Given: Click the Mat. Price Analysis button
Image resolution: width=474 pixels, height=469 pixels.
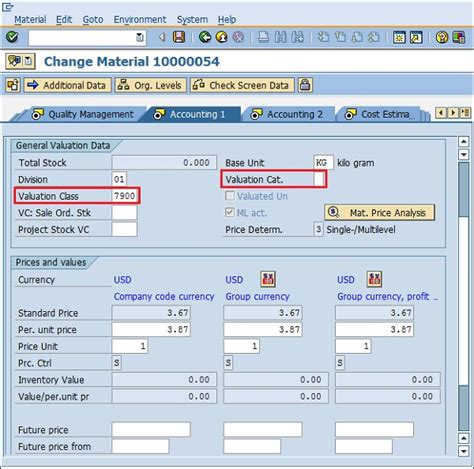Looking at the screenshot, I should pyautogui.click(x=380, y=213).
